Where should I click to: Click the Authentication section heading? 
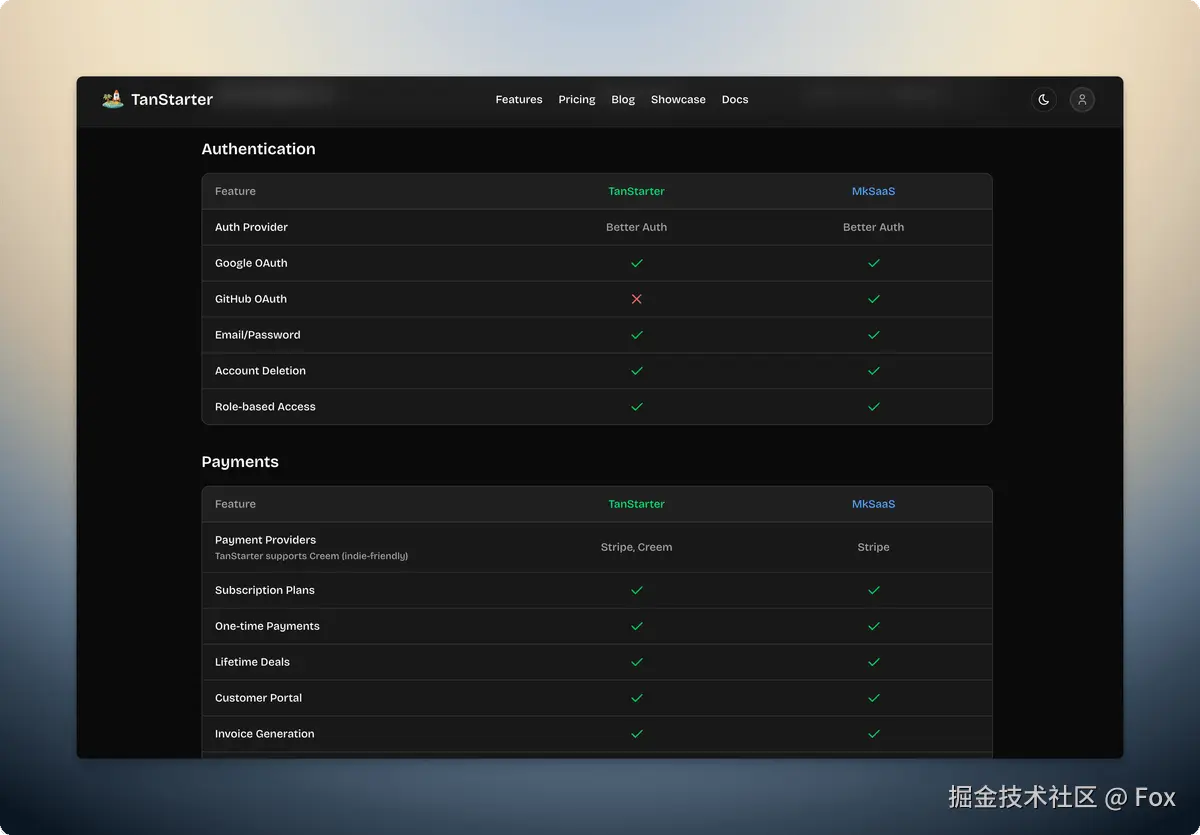tap(258, 149)
